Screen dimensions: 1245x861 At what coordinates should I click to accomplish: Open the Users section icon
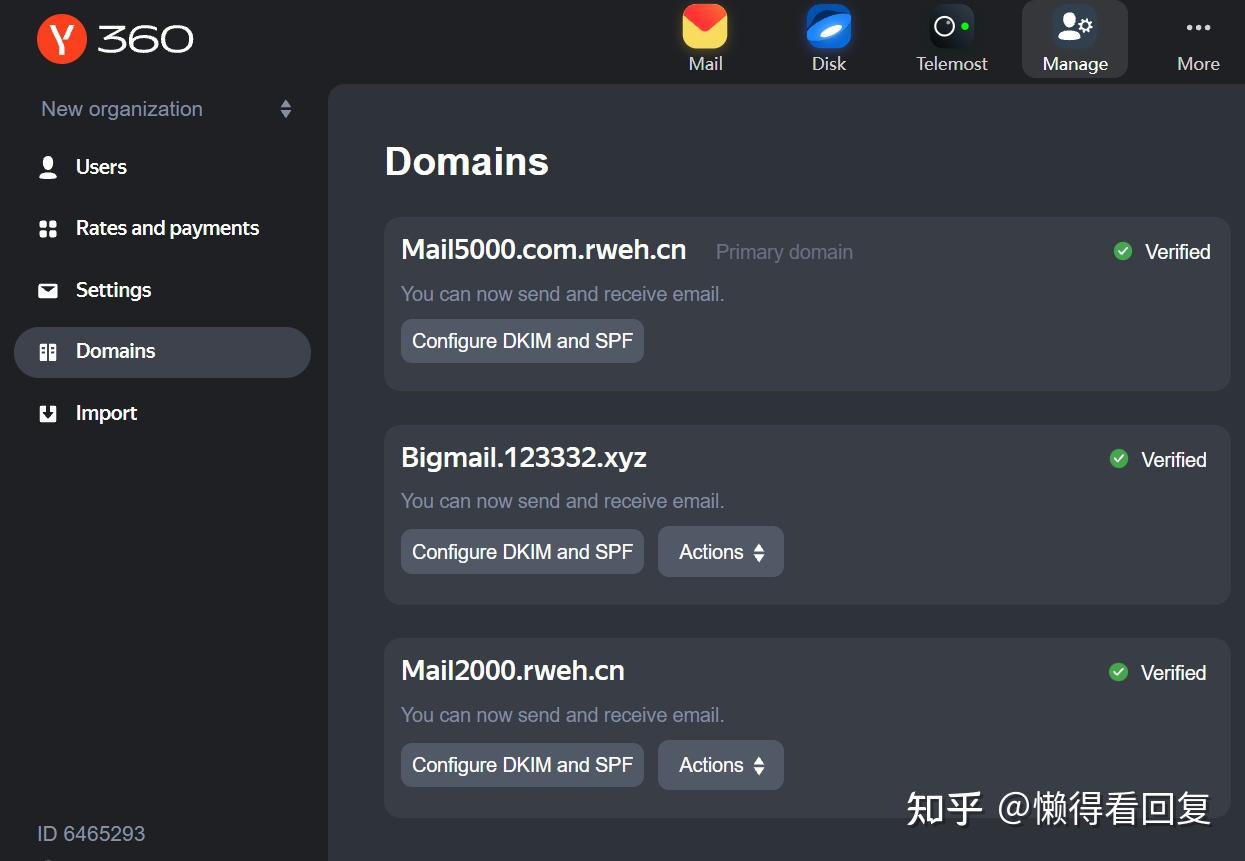click(x=48, y=167)
